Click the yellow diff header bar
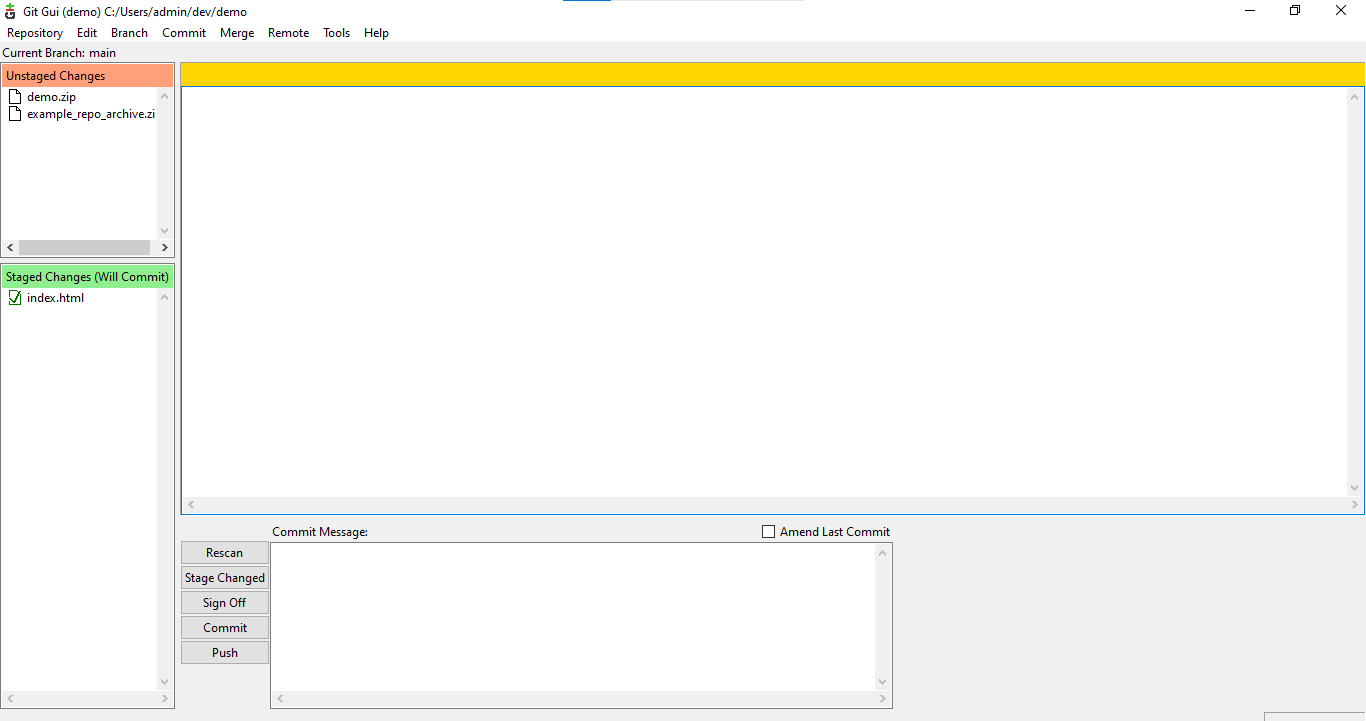1366x721 pixels. click(x=772, y=75)
